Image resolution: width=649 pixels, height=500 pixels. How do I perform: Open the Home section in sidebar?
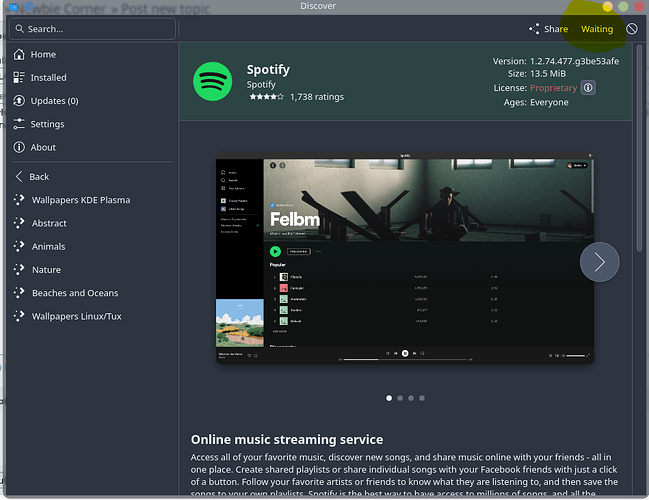[x=43, y=54]
